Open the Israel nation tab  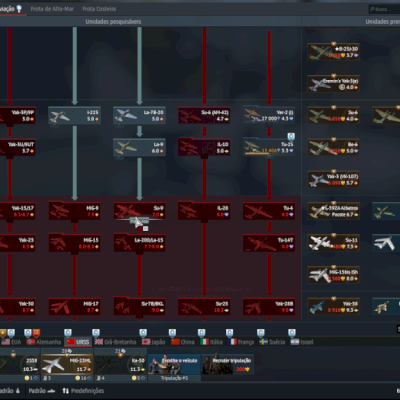302,342
